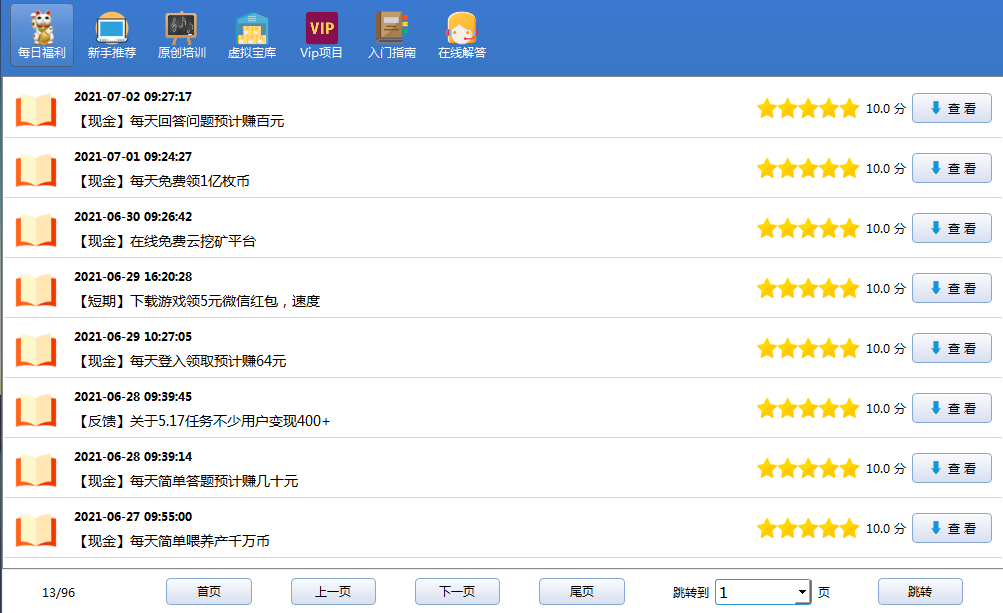Viewport: 1003px width, 613px height.
Task: Go to next page with 下一页
Action: point(457,592)
